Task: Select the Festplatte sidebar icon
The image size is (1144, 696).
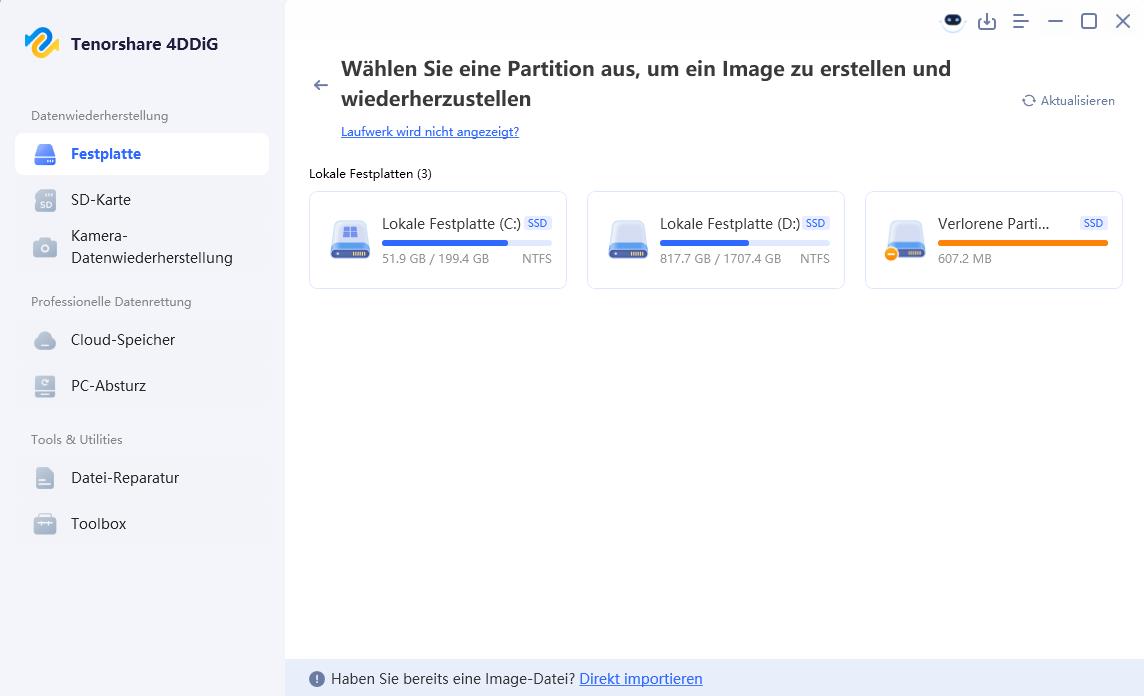Action: click(44, 154)
